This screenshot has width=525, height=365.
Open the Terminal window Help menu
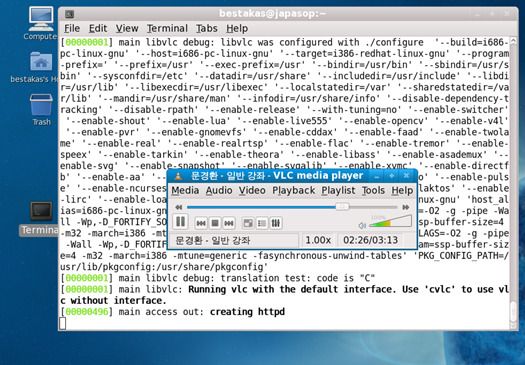tap(237, 28)
